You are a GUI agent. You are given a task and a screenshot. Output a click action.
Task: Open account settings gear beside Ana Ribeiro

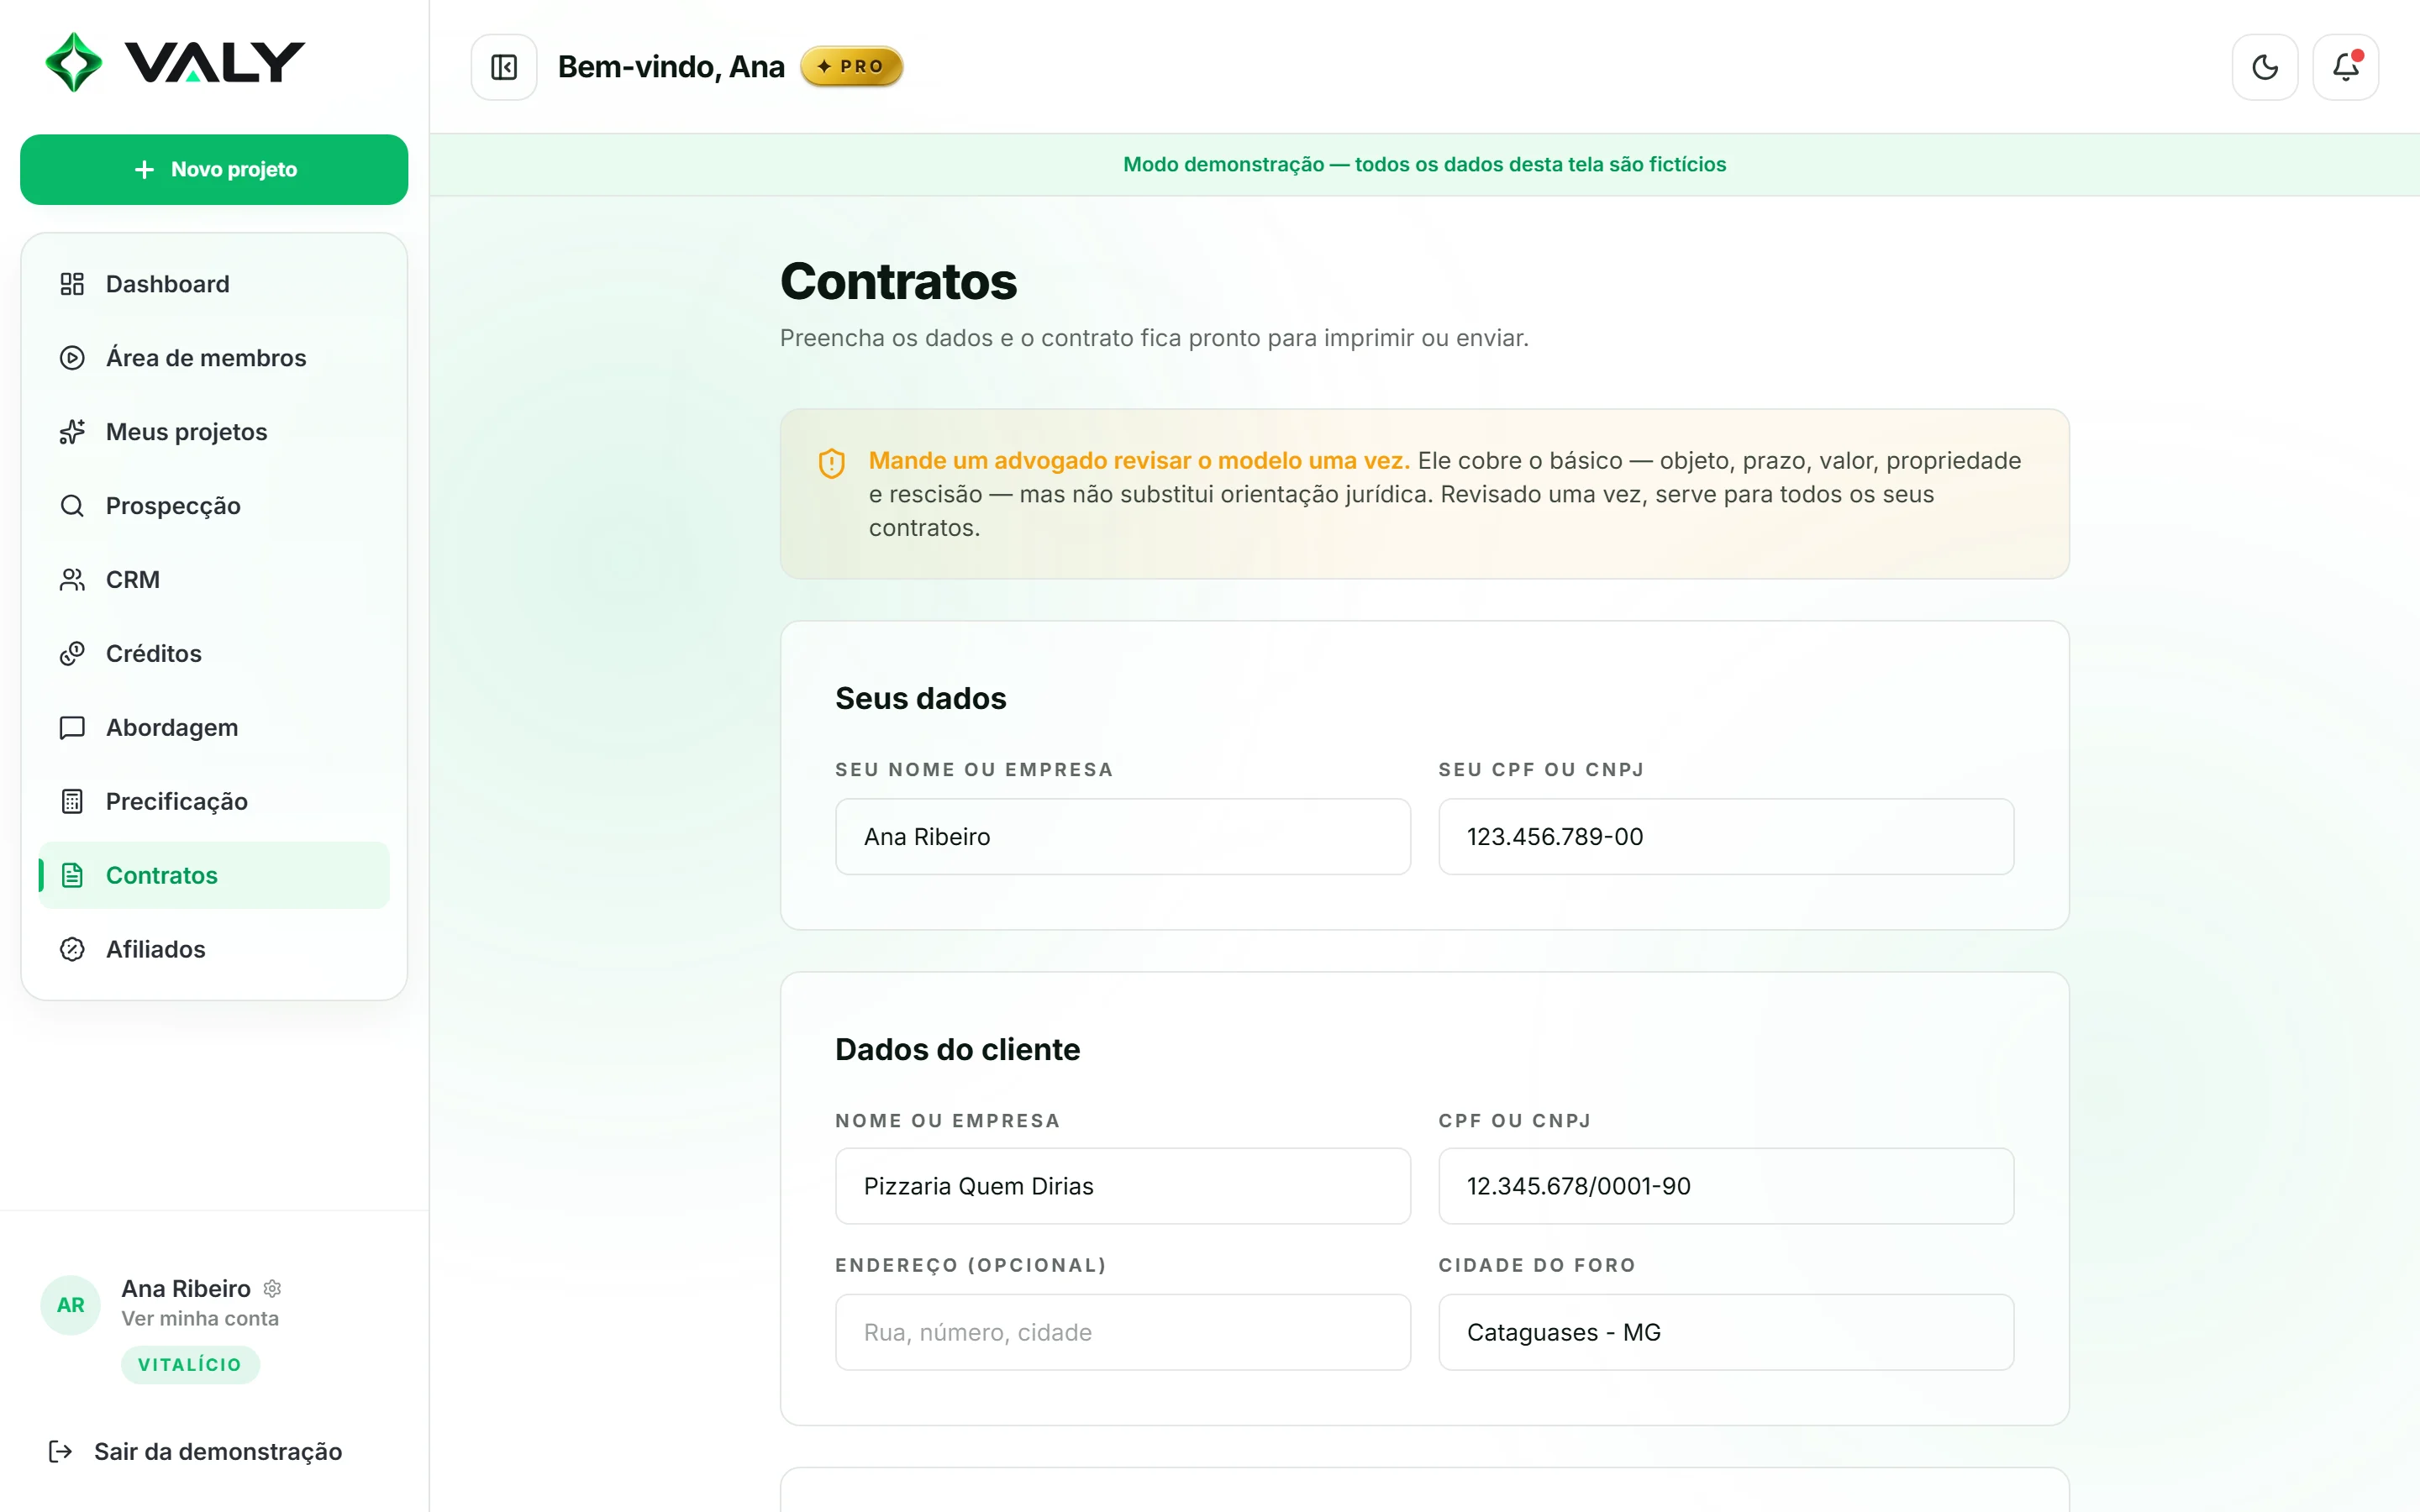click(272, 1288)
